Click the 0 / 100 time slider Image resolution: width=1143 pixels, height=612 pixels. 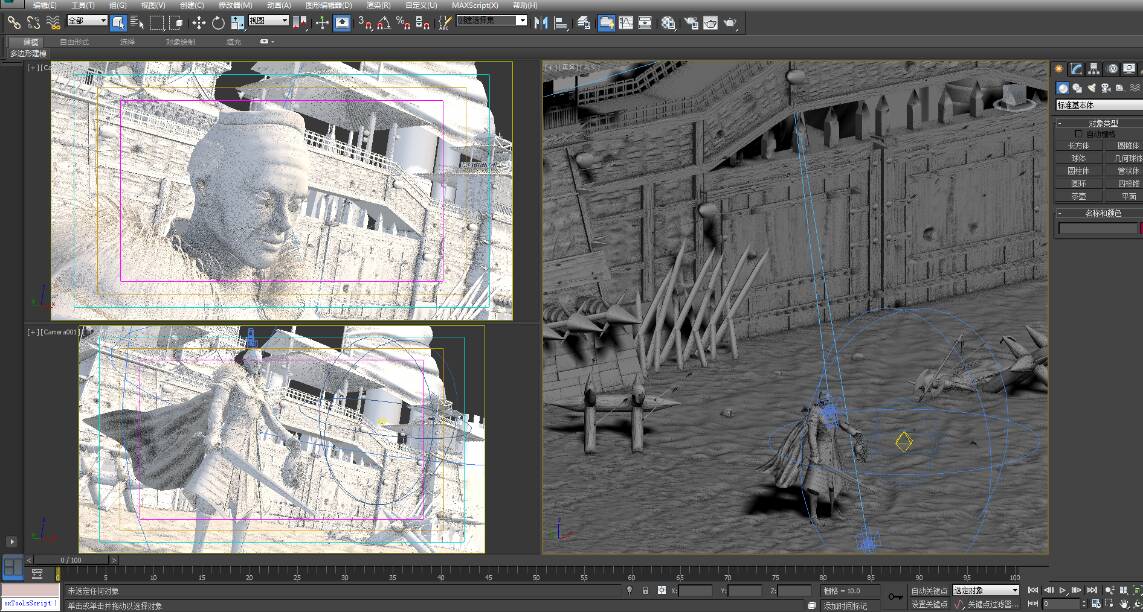click(x=71, y=560)
